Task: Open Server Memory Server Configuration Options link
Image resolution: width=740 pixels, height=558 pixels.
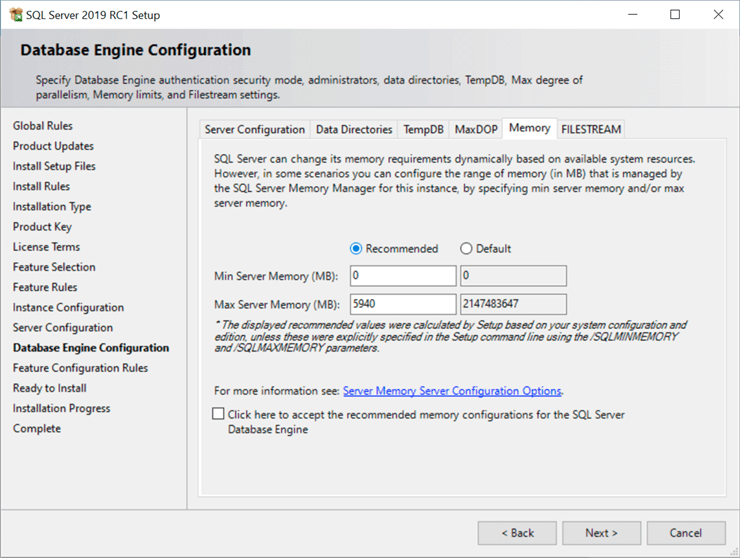Action: coord(452,391)
